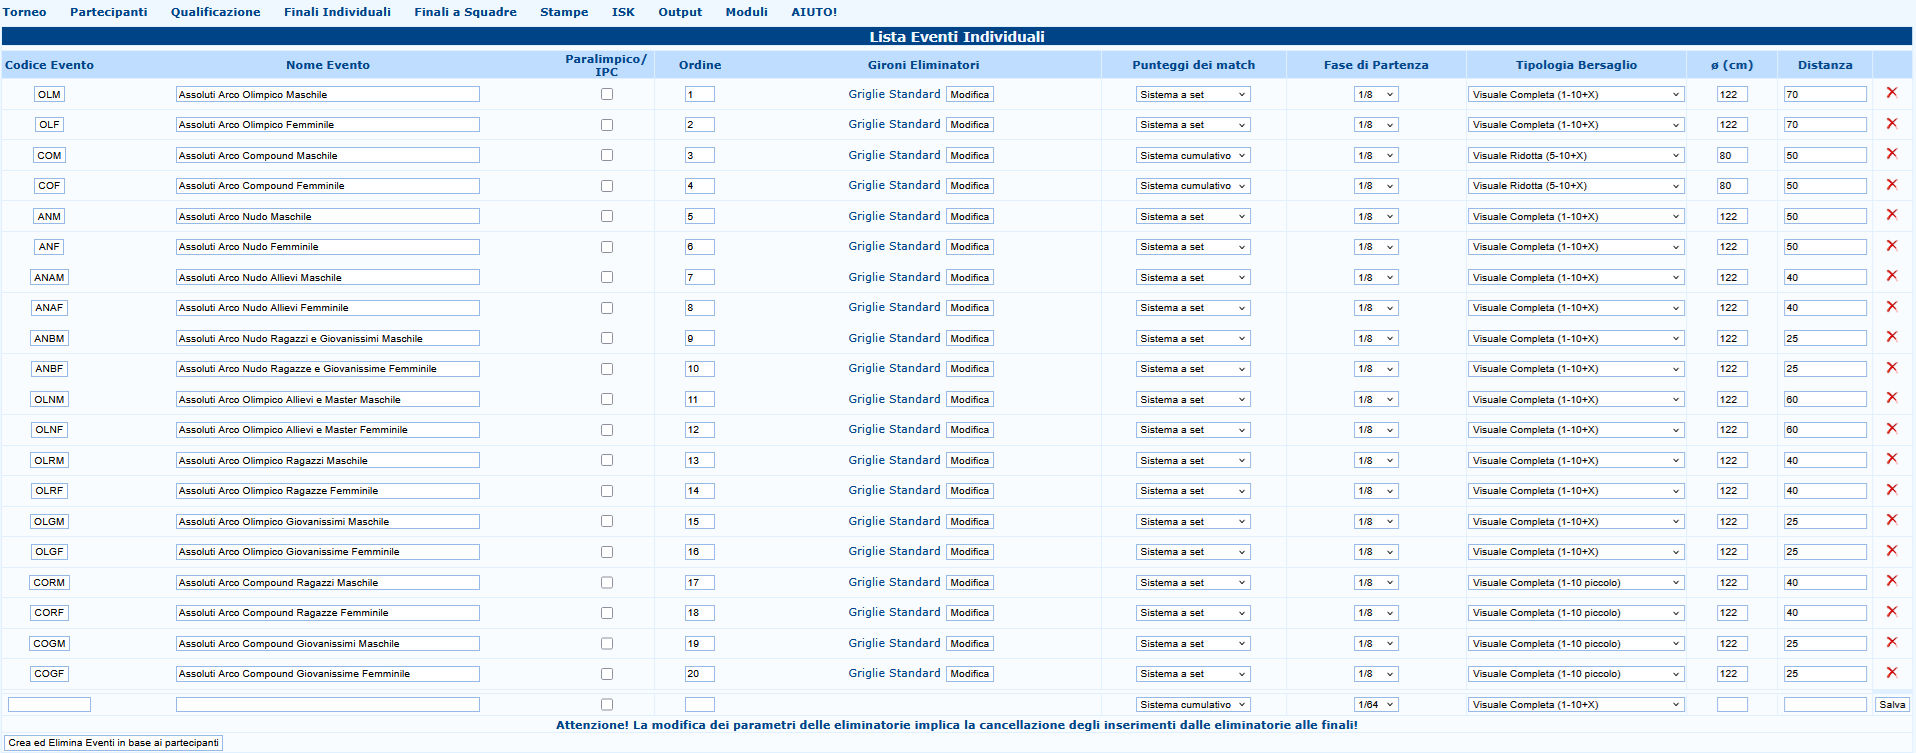Toggle Paralimpico checkbox for COM event

click(607, 155)
